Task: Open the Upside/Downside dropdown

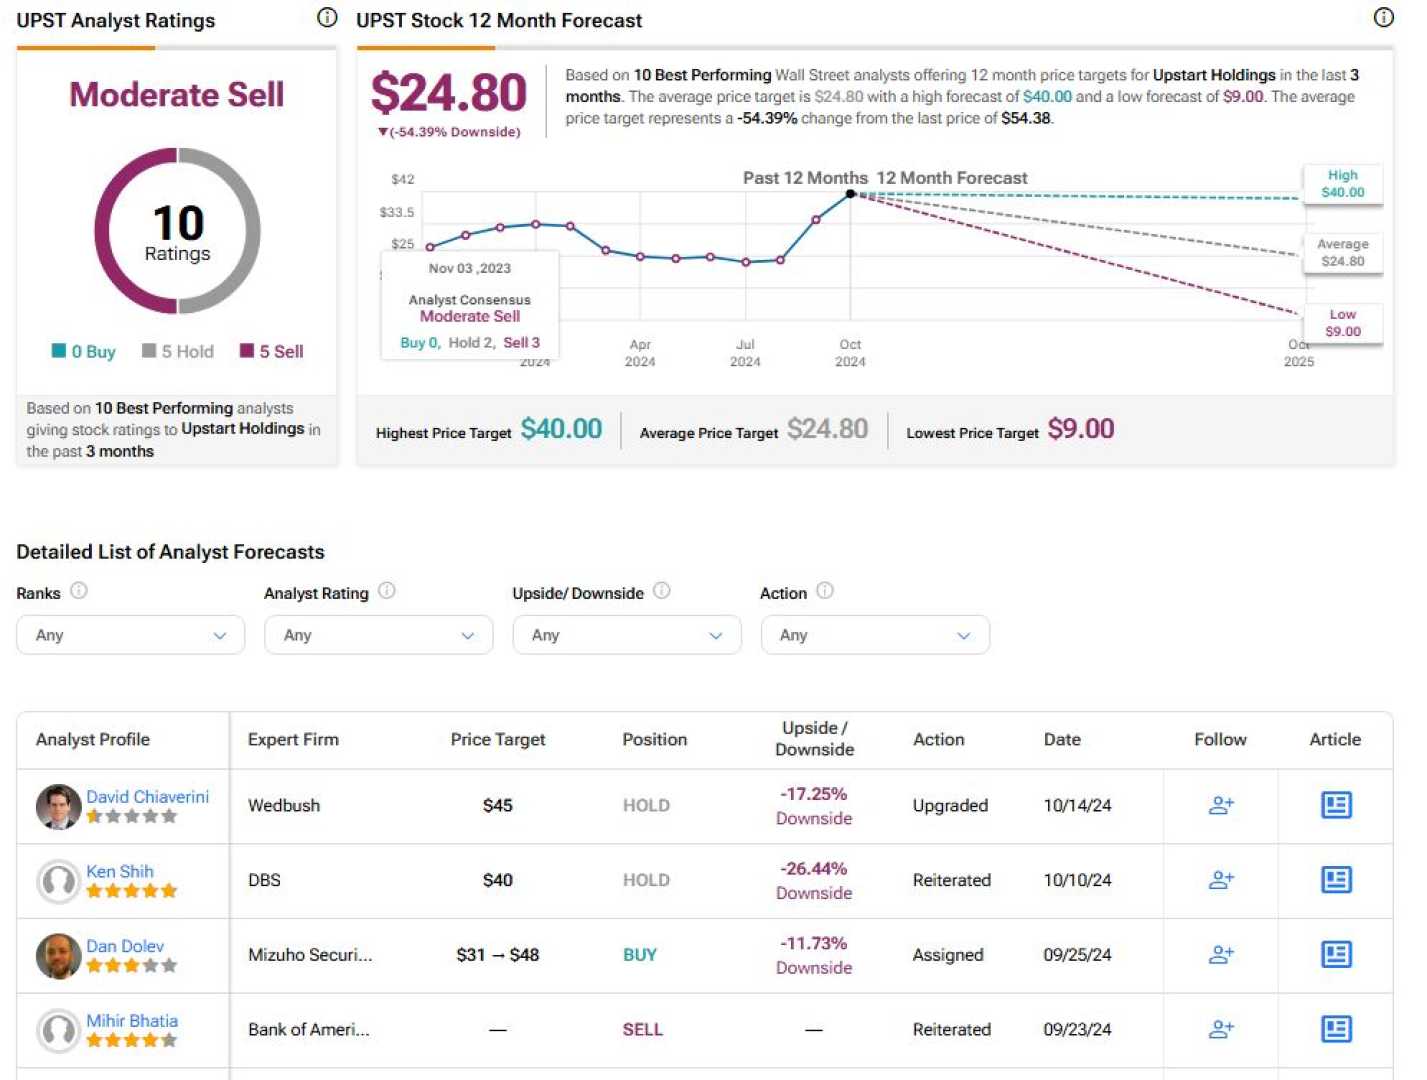Action: click(x=627, y=635)
